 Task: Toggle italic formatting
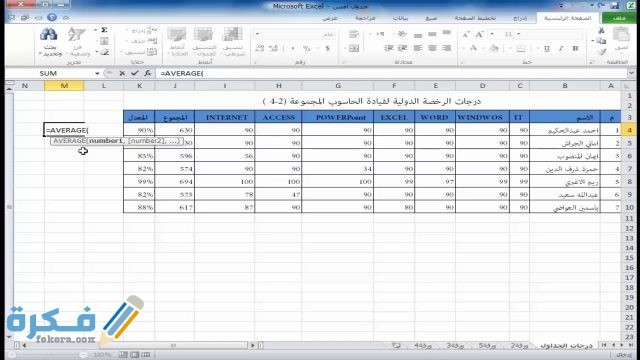pyautogui.click(x=561, y=49)
